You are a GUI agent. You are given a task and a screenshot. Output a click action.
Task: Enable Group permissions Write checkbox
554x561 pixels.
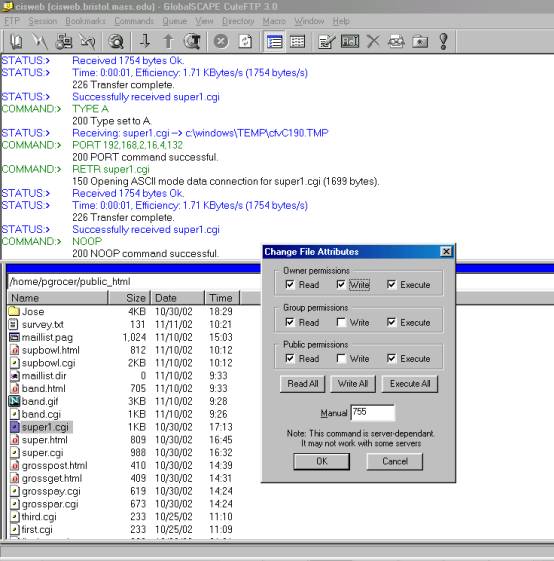[x=341, y=322]
